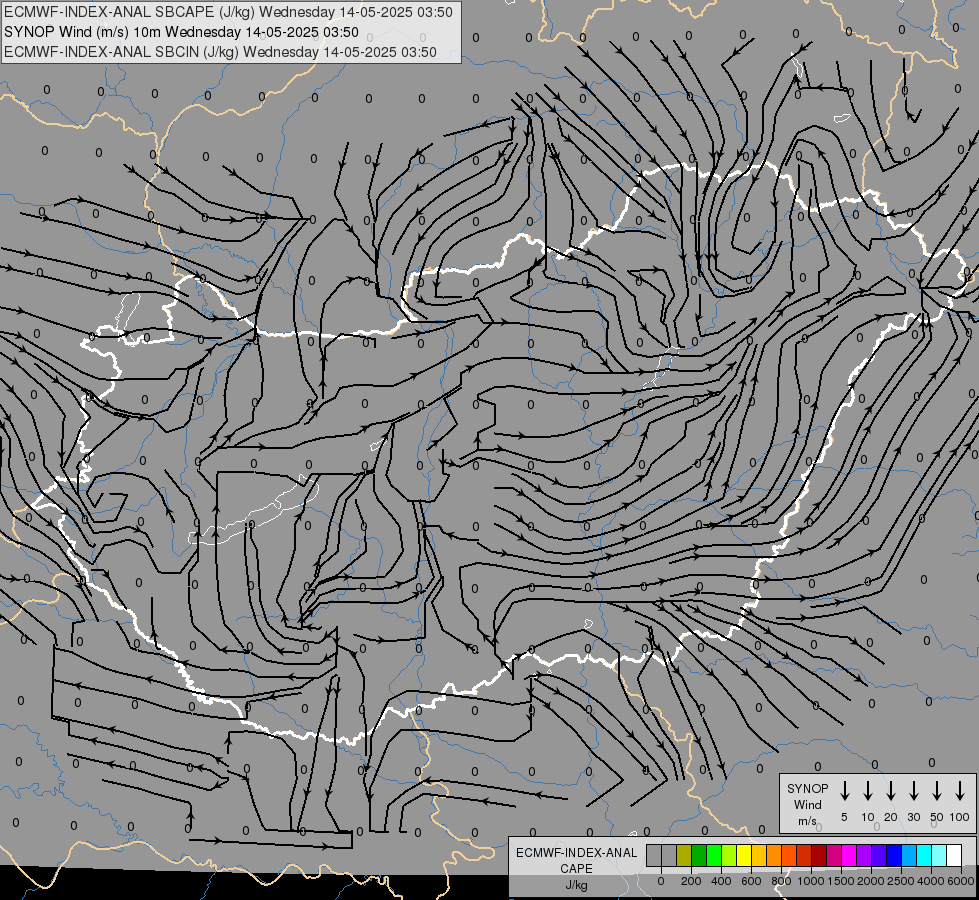
Task: Click the 800 tick label on color scale
Action: pos(781,881)
